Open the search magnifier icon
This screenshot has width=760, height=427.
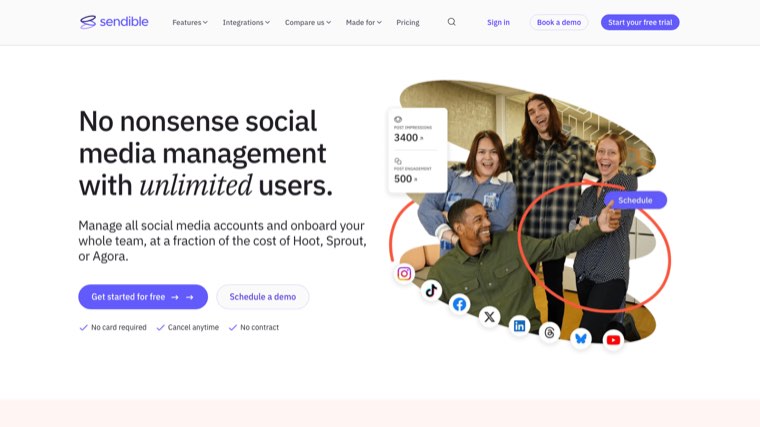[451, 22]
